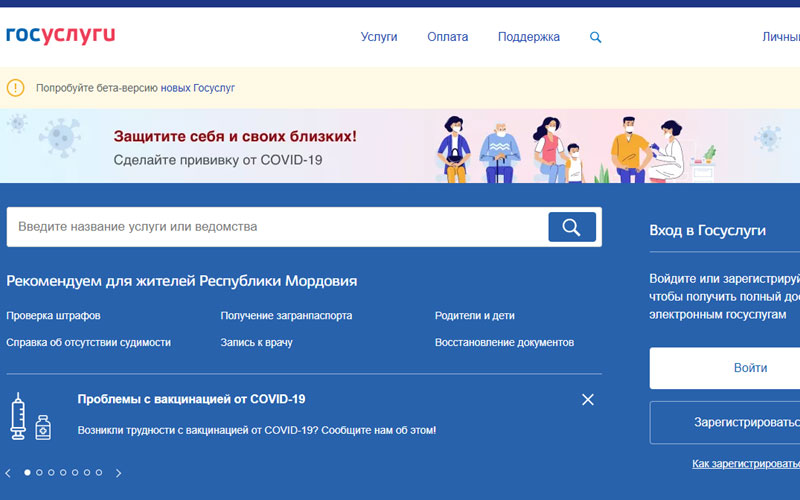800x500 pixels.
Task: Select the sixth carousel dot
Action: point(87,472)
